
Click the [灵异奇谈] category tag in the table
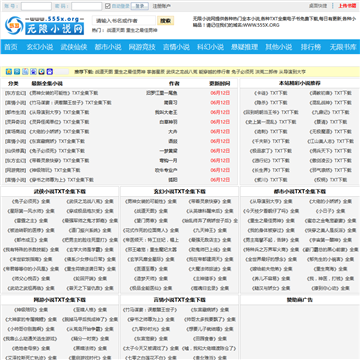15,122
